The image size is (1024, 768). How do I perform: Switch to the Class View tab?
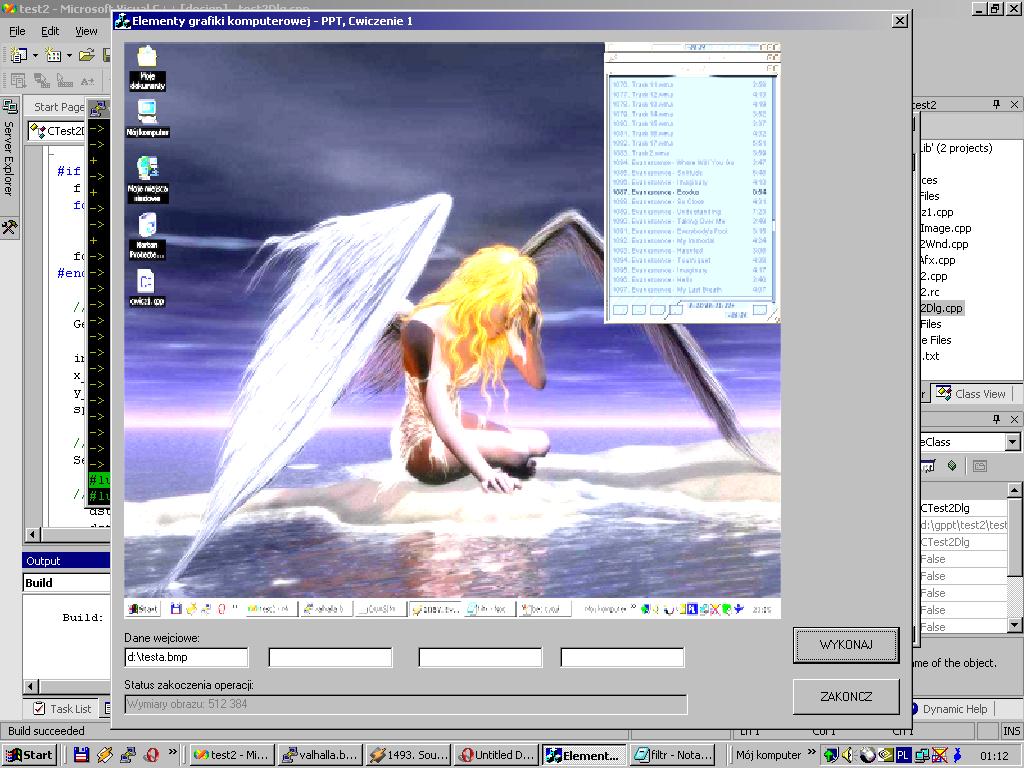pos(971,394)
